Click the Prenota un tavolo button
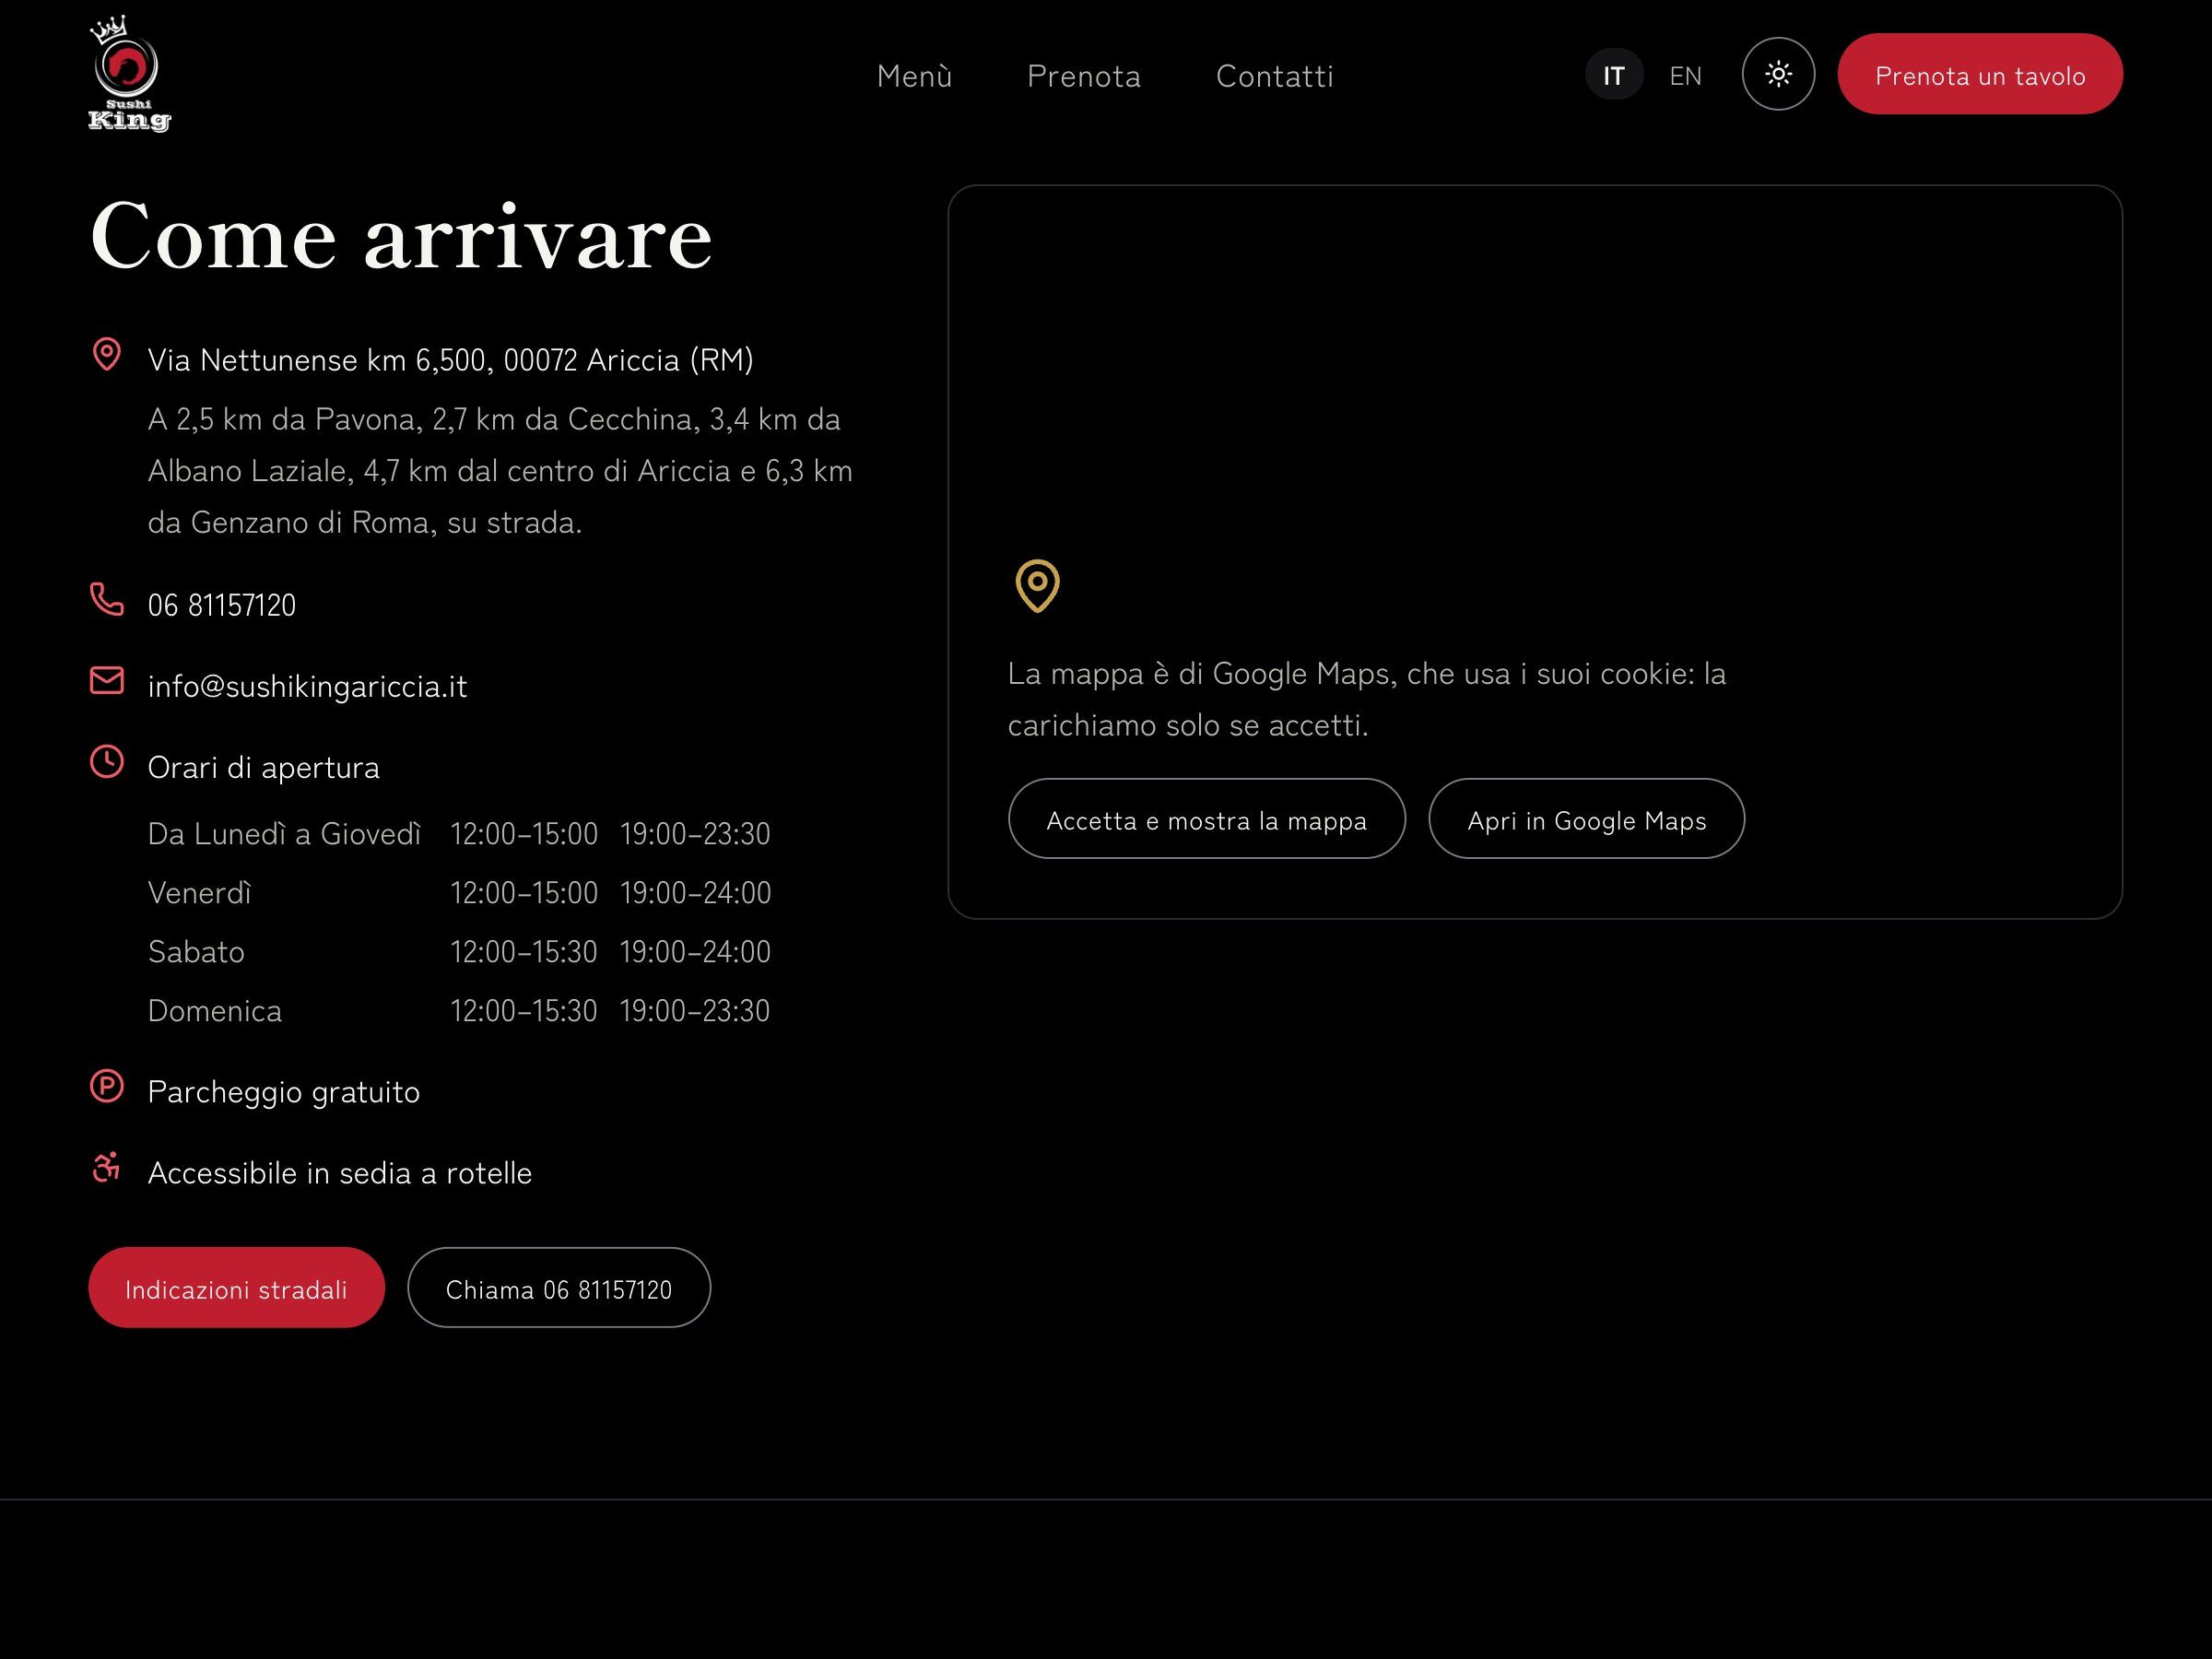The width and height of the screenshot is (2212, 1659). pyautogui.click(x=1979, y=74)
